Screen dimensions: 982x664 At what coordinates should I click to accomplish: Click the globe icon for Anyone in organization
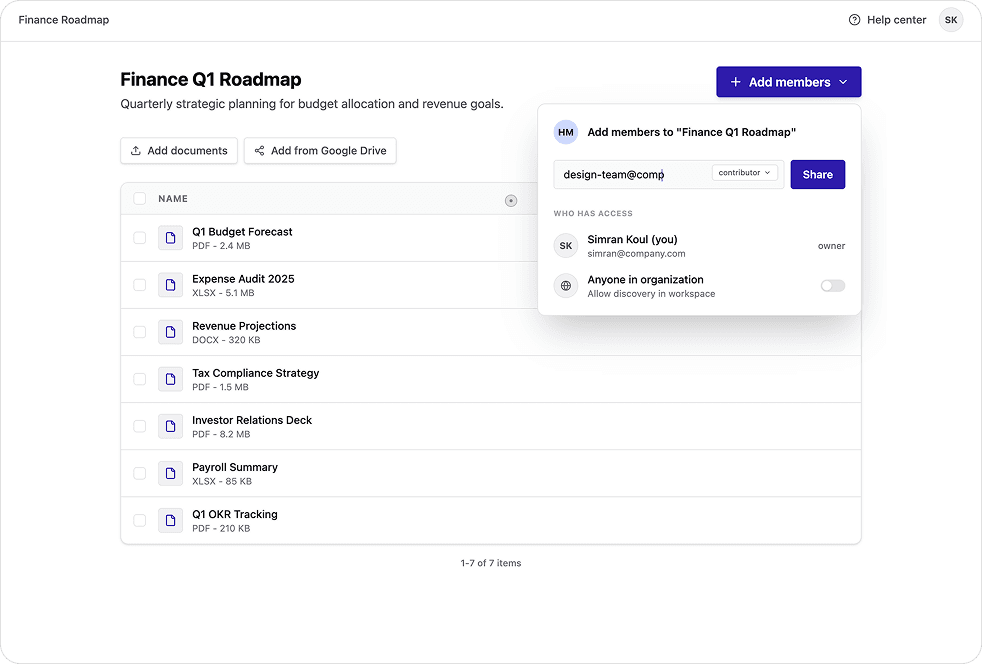[566, 286]
